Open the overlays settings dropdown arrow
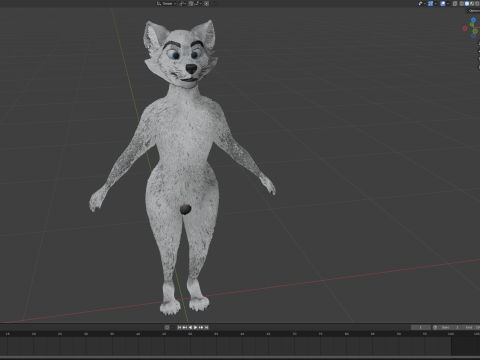The height and width of the screenshot is (360, 480). [448, 3]
